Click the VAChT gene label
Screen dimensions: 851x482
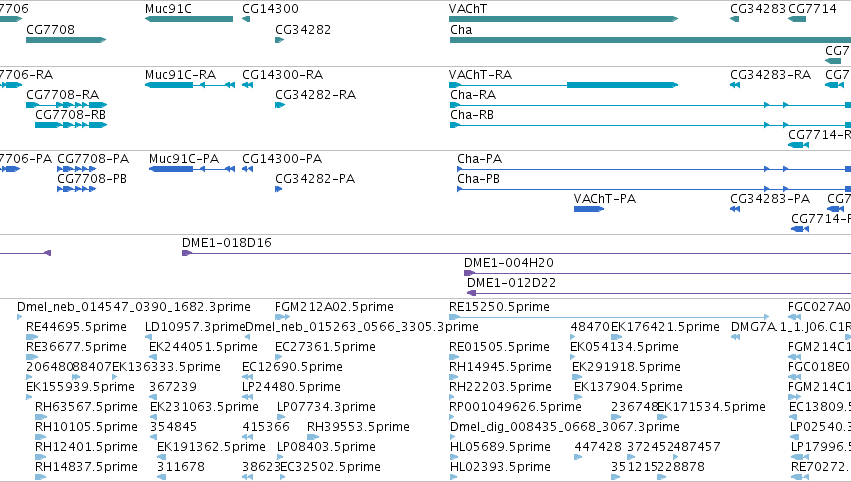point(468,9)
